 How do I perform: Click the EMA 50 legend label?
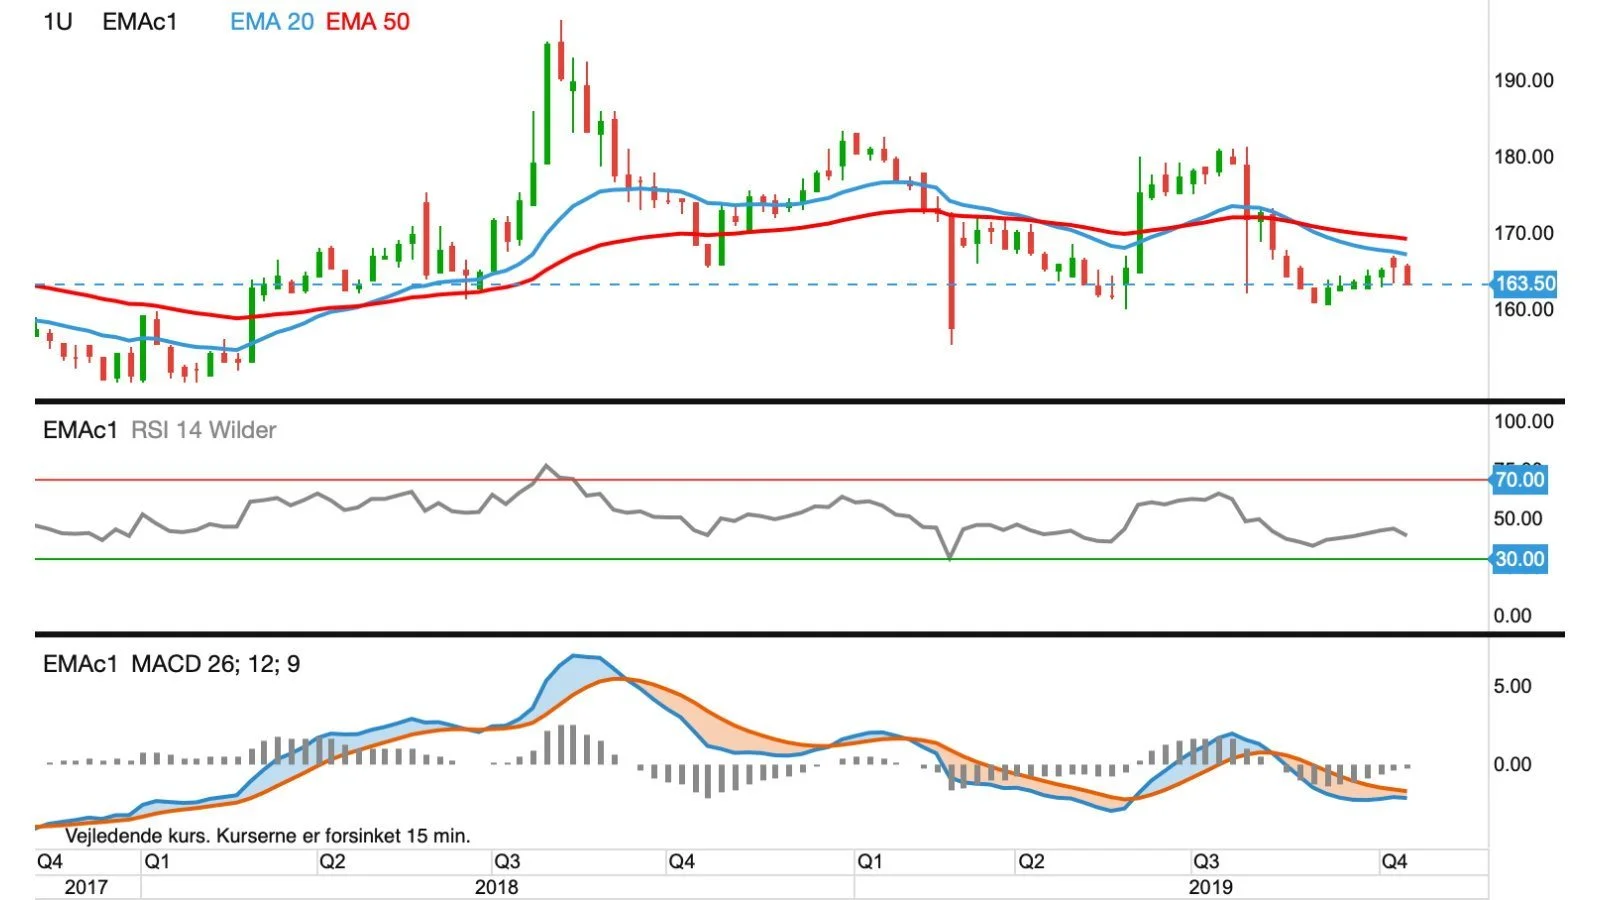click(368, 22)
